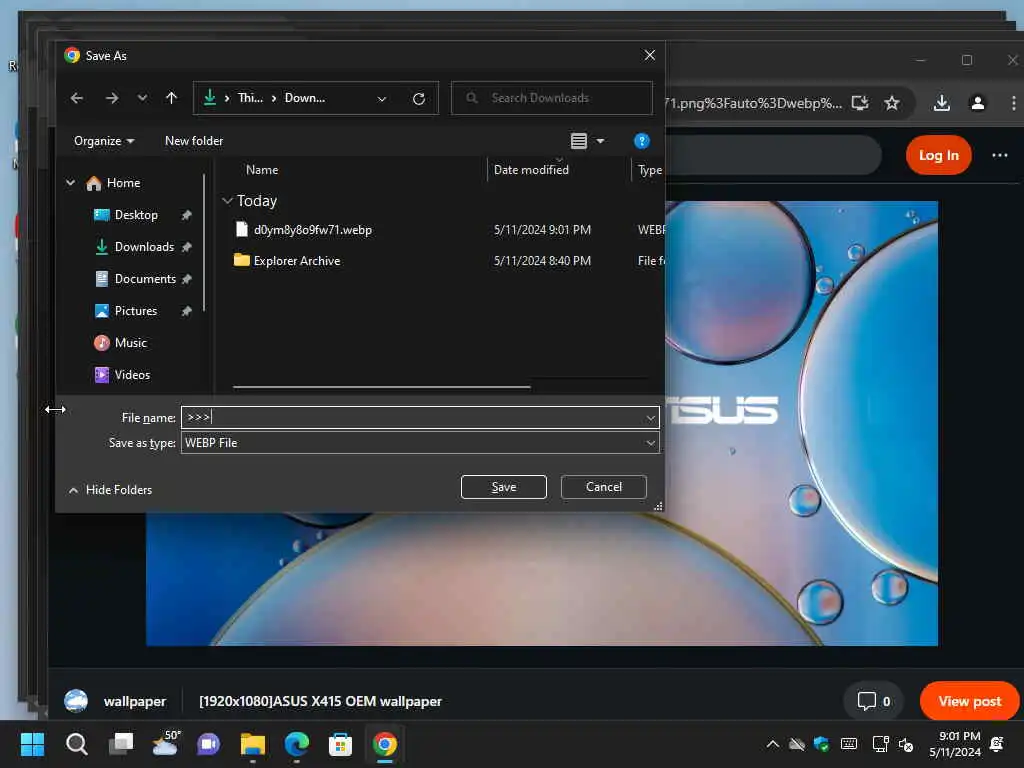Click the file list horizontal scrollbar
This screenshot has height=768, width=1024.
[381, 387]
